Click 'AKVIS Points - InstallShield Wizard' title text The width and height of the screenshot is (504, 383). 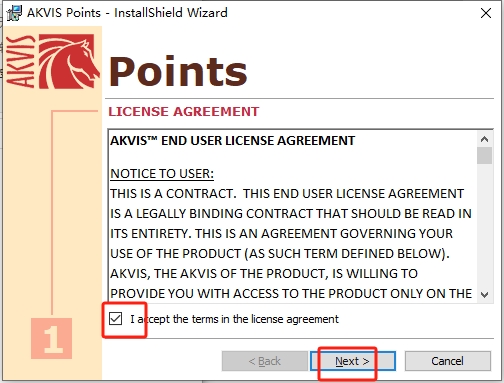(127, 13)
